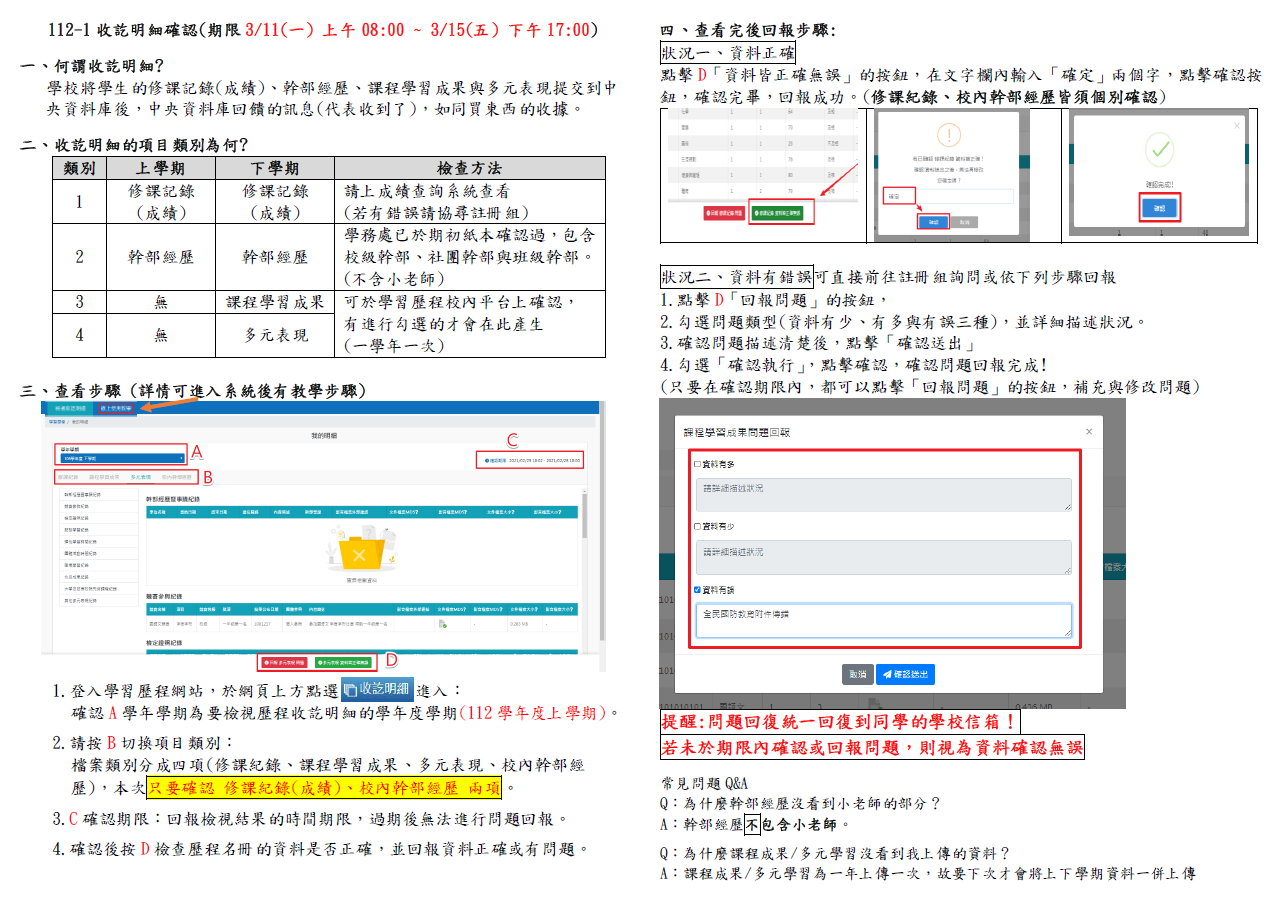Click the green 多元表現資料皆正確無誤 button
This screenshot has width=1286, height=905.
[341, 662]
